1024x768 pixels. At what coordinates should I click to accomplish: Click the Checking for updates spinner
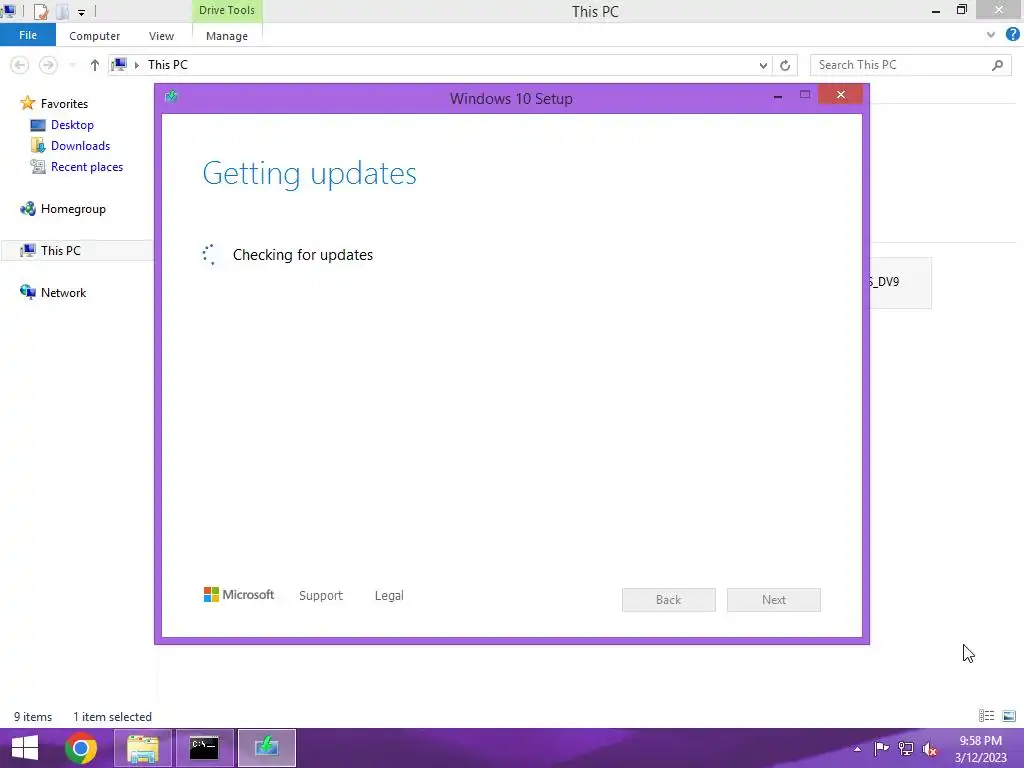point(209,255)
